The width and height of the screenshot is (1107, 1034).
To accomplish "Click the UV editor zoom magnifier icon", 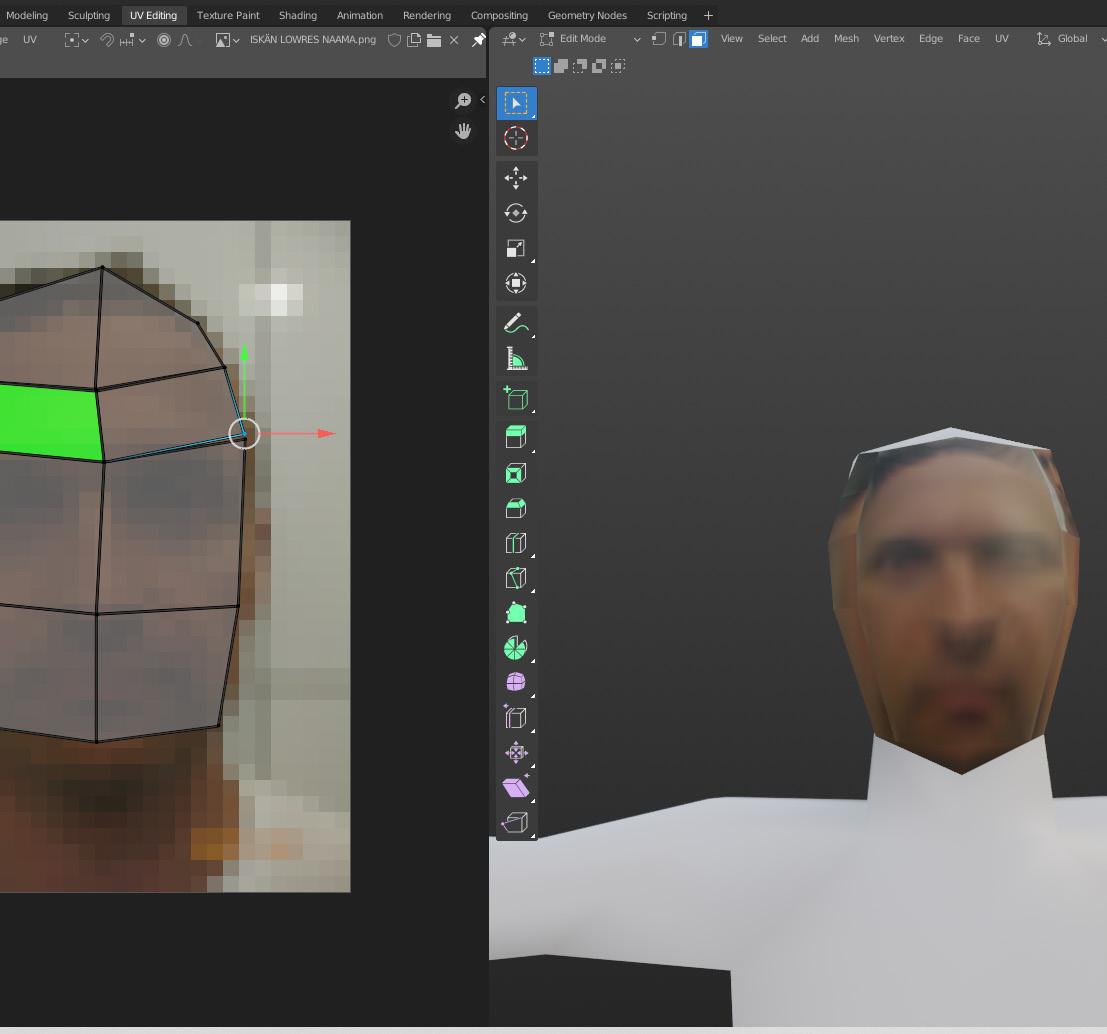I will click(463, 101).
